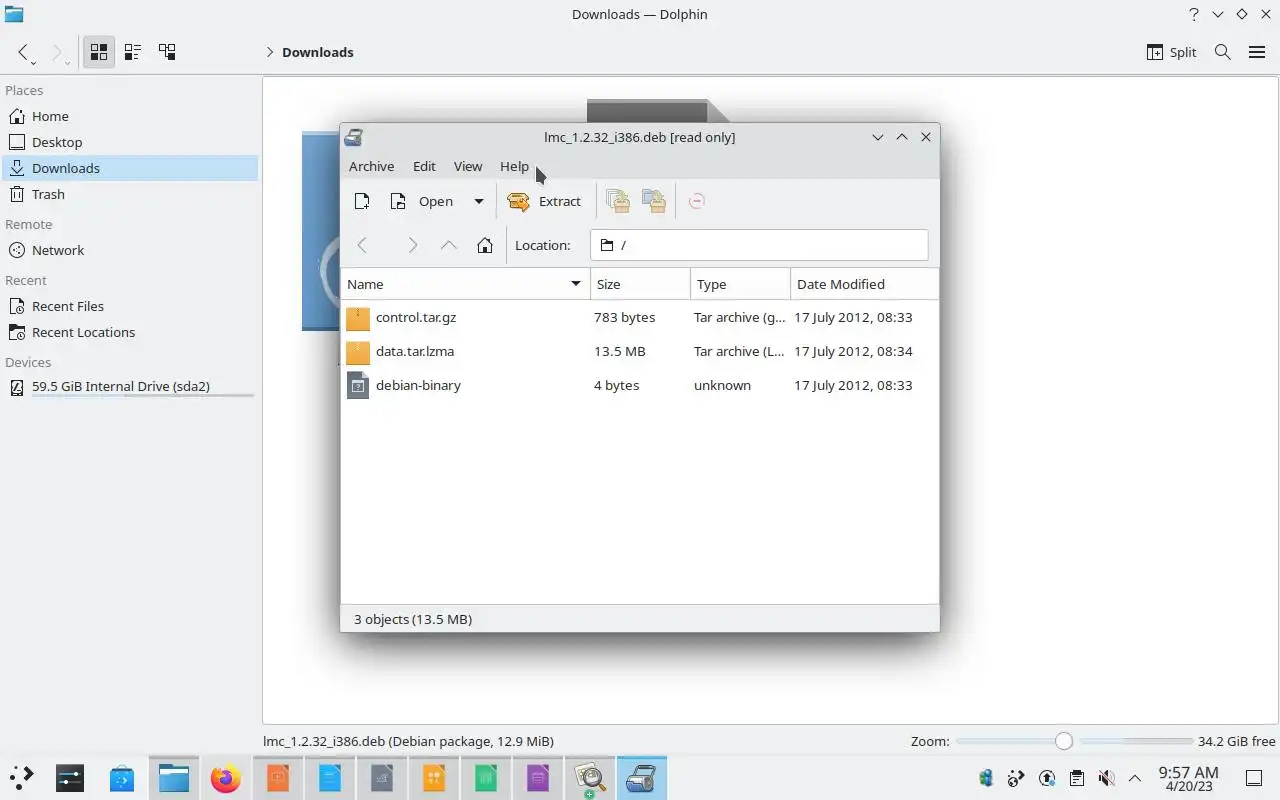Switch Dolphin to Compact view mode
Viewport: 1280px width, 800px height.
(133, 52)
